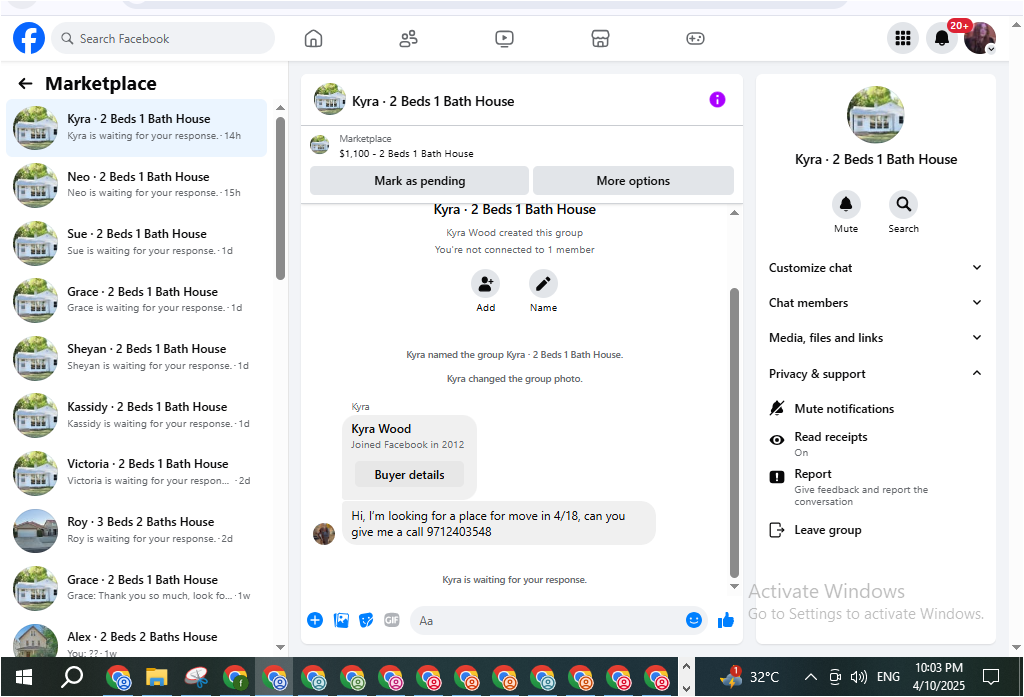Switch ENG input language indicator
Viewport: 1024px width, 697px height.
tap(888, 677)
